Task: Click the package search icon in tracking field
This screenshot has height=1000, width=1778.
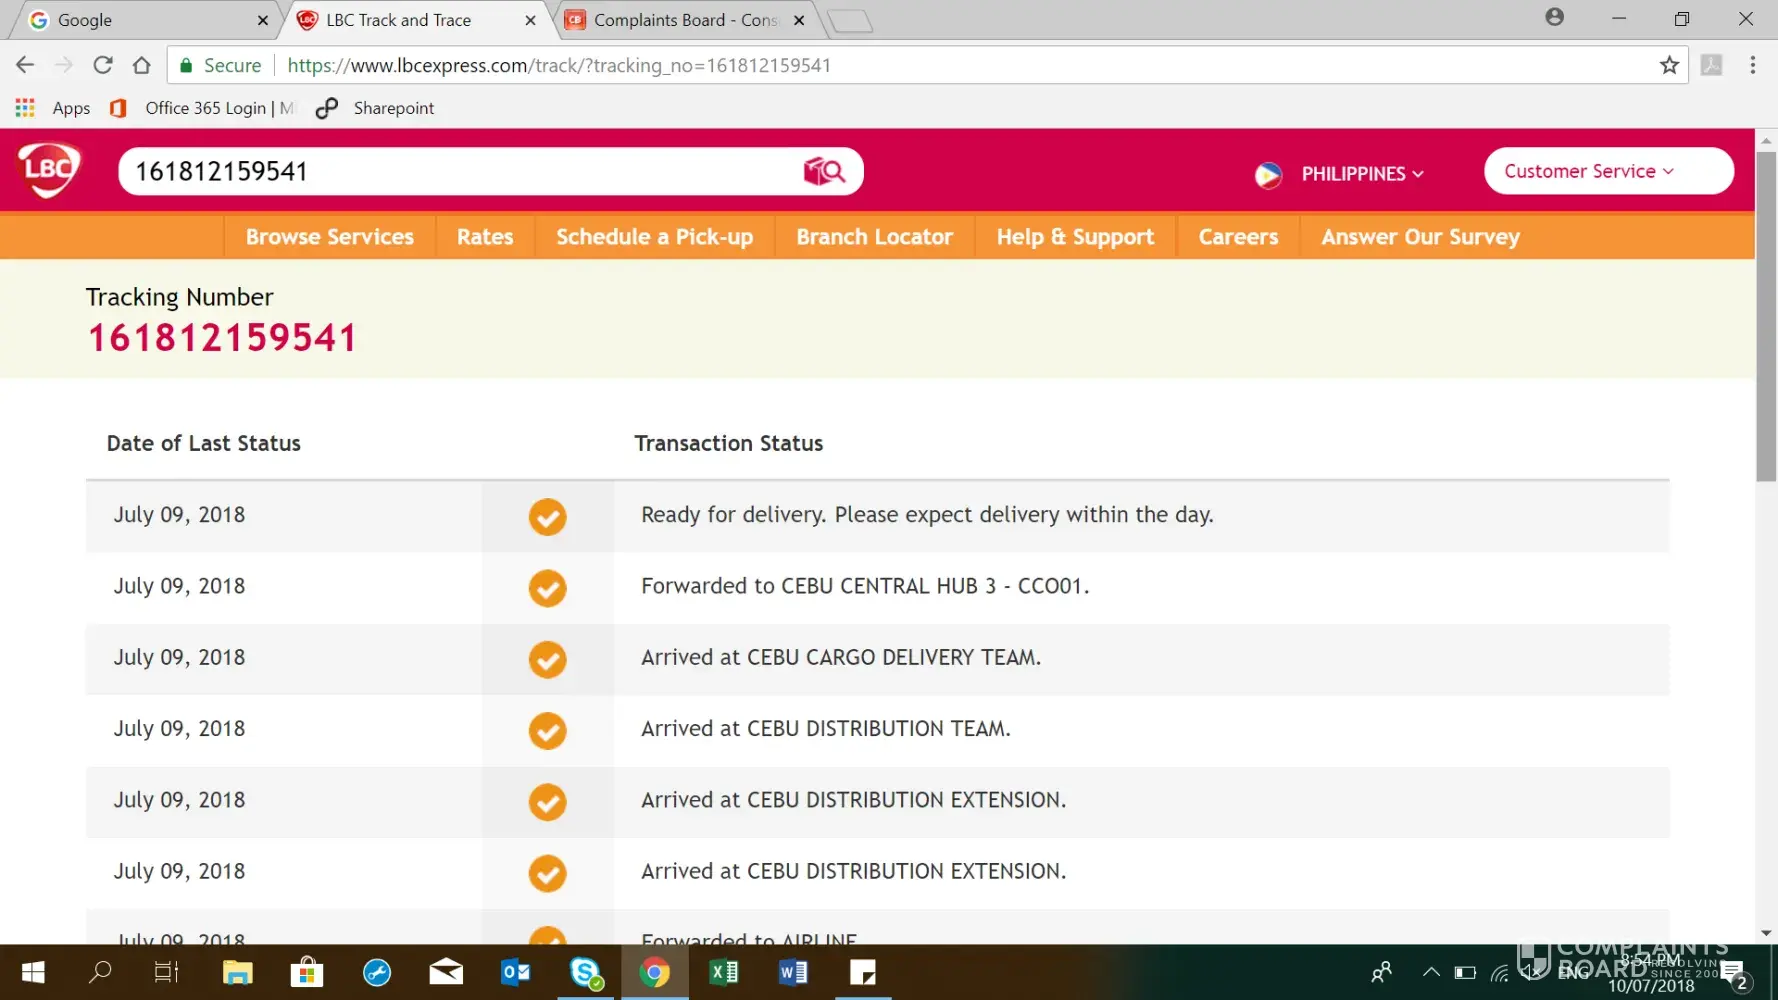Action: [x=824, y=172]
